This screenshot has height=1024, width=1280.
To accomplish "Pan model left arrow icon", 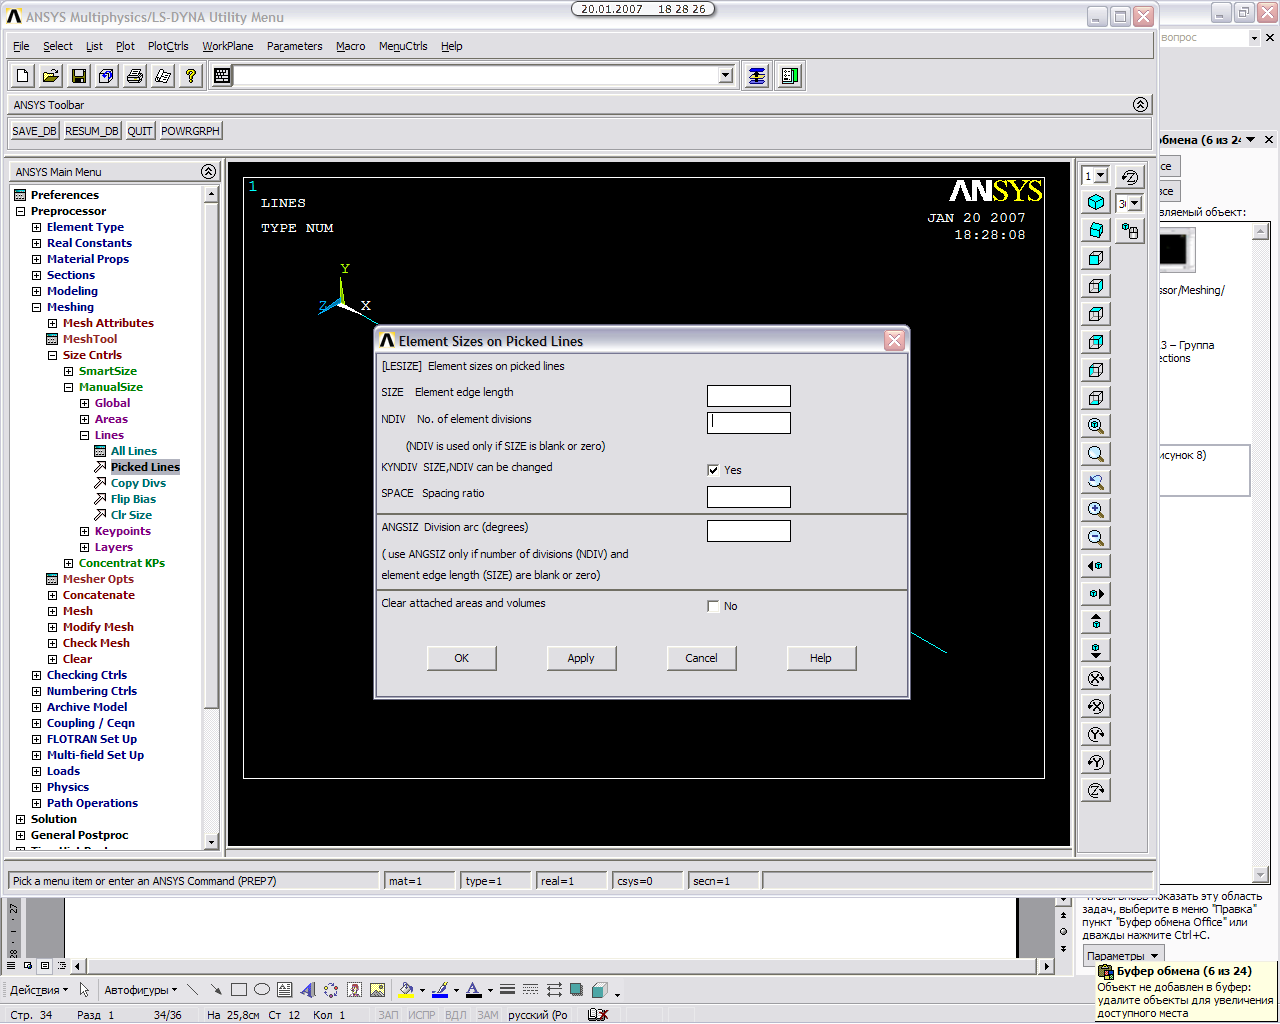I will click(1096, 566).
